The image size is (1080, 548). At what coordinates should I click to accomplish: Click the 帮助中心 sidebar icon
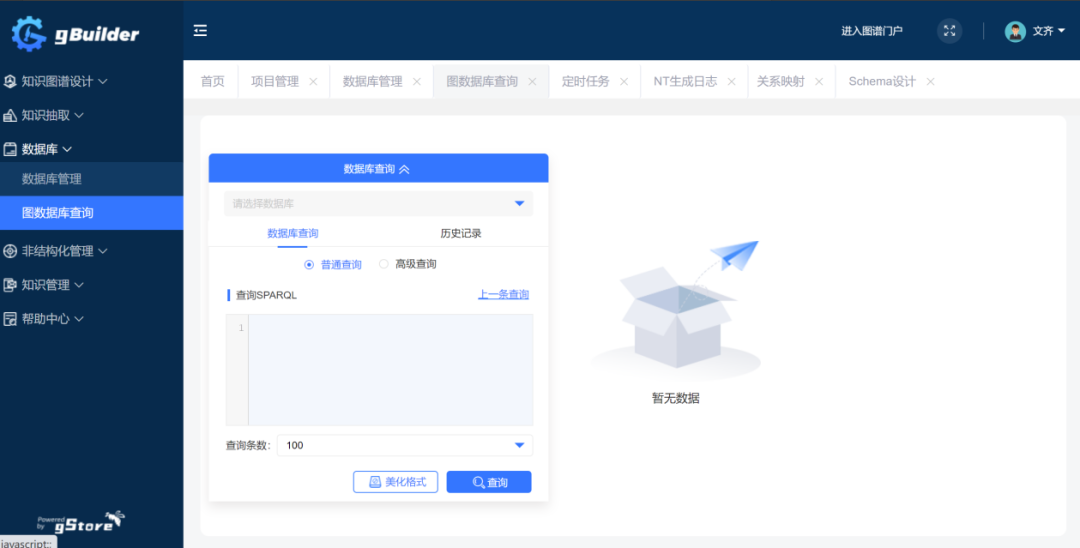tap(10, 319)
